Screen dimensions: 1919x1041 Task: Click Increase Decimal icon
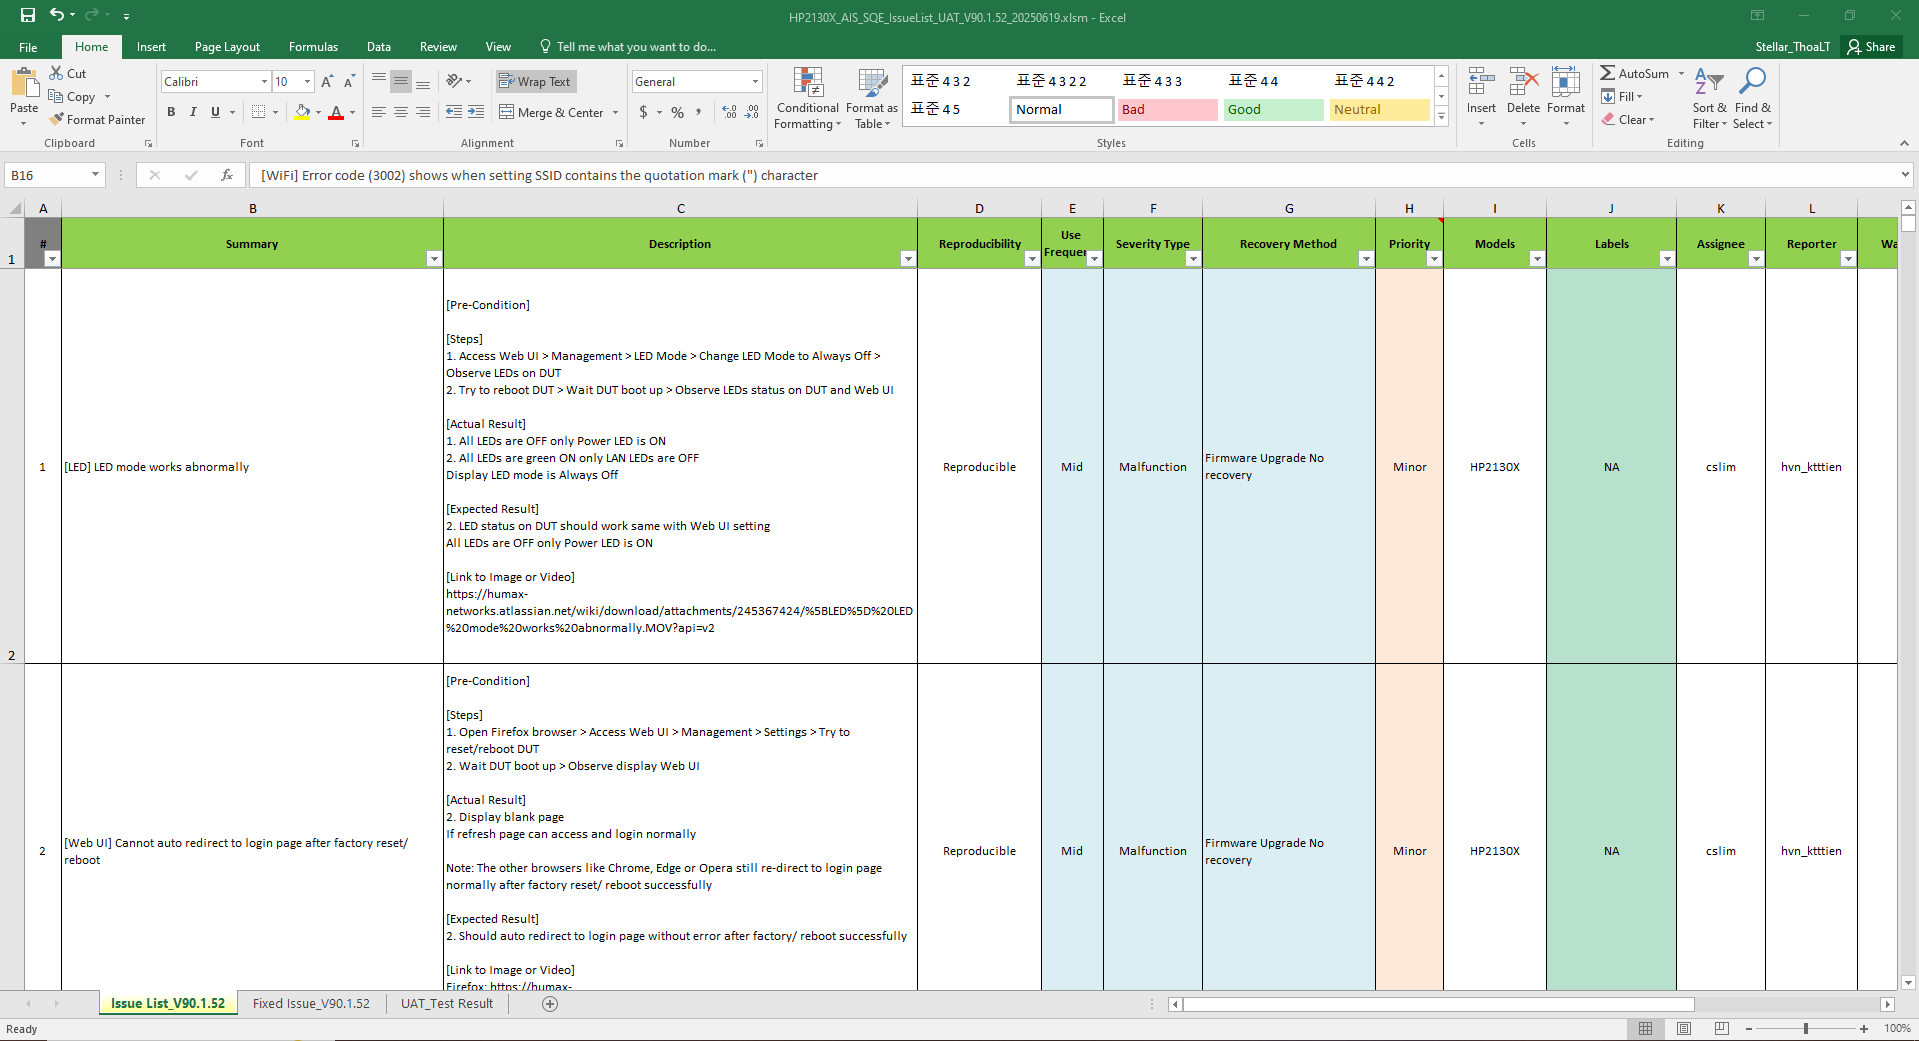click(x=730, y=112)
